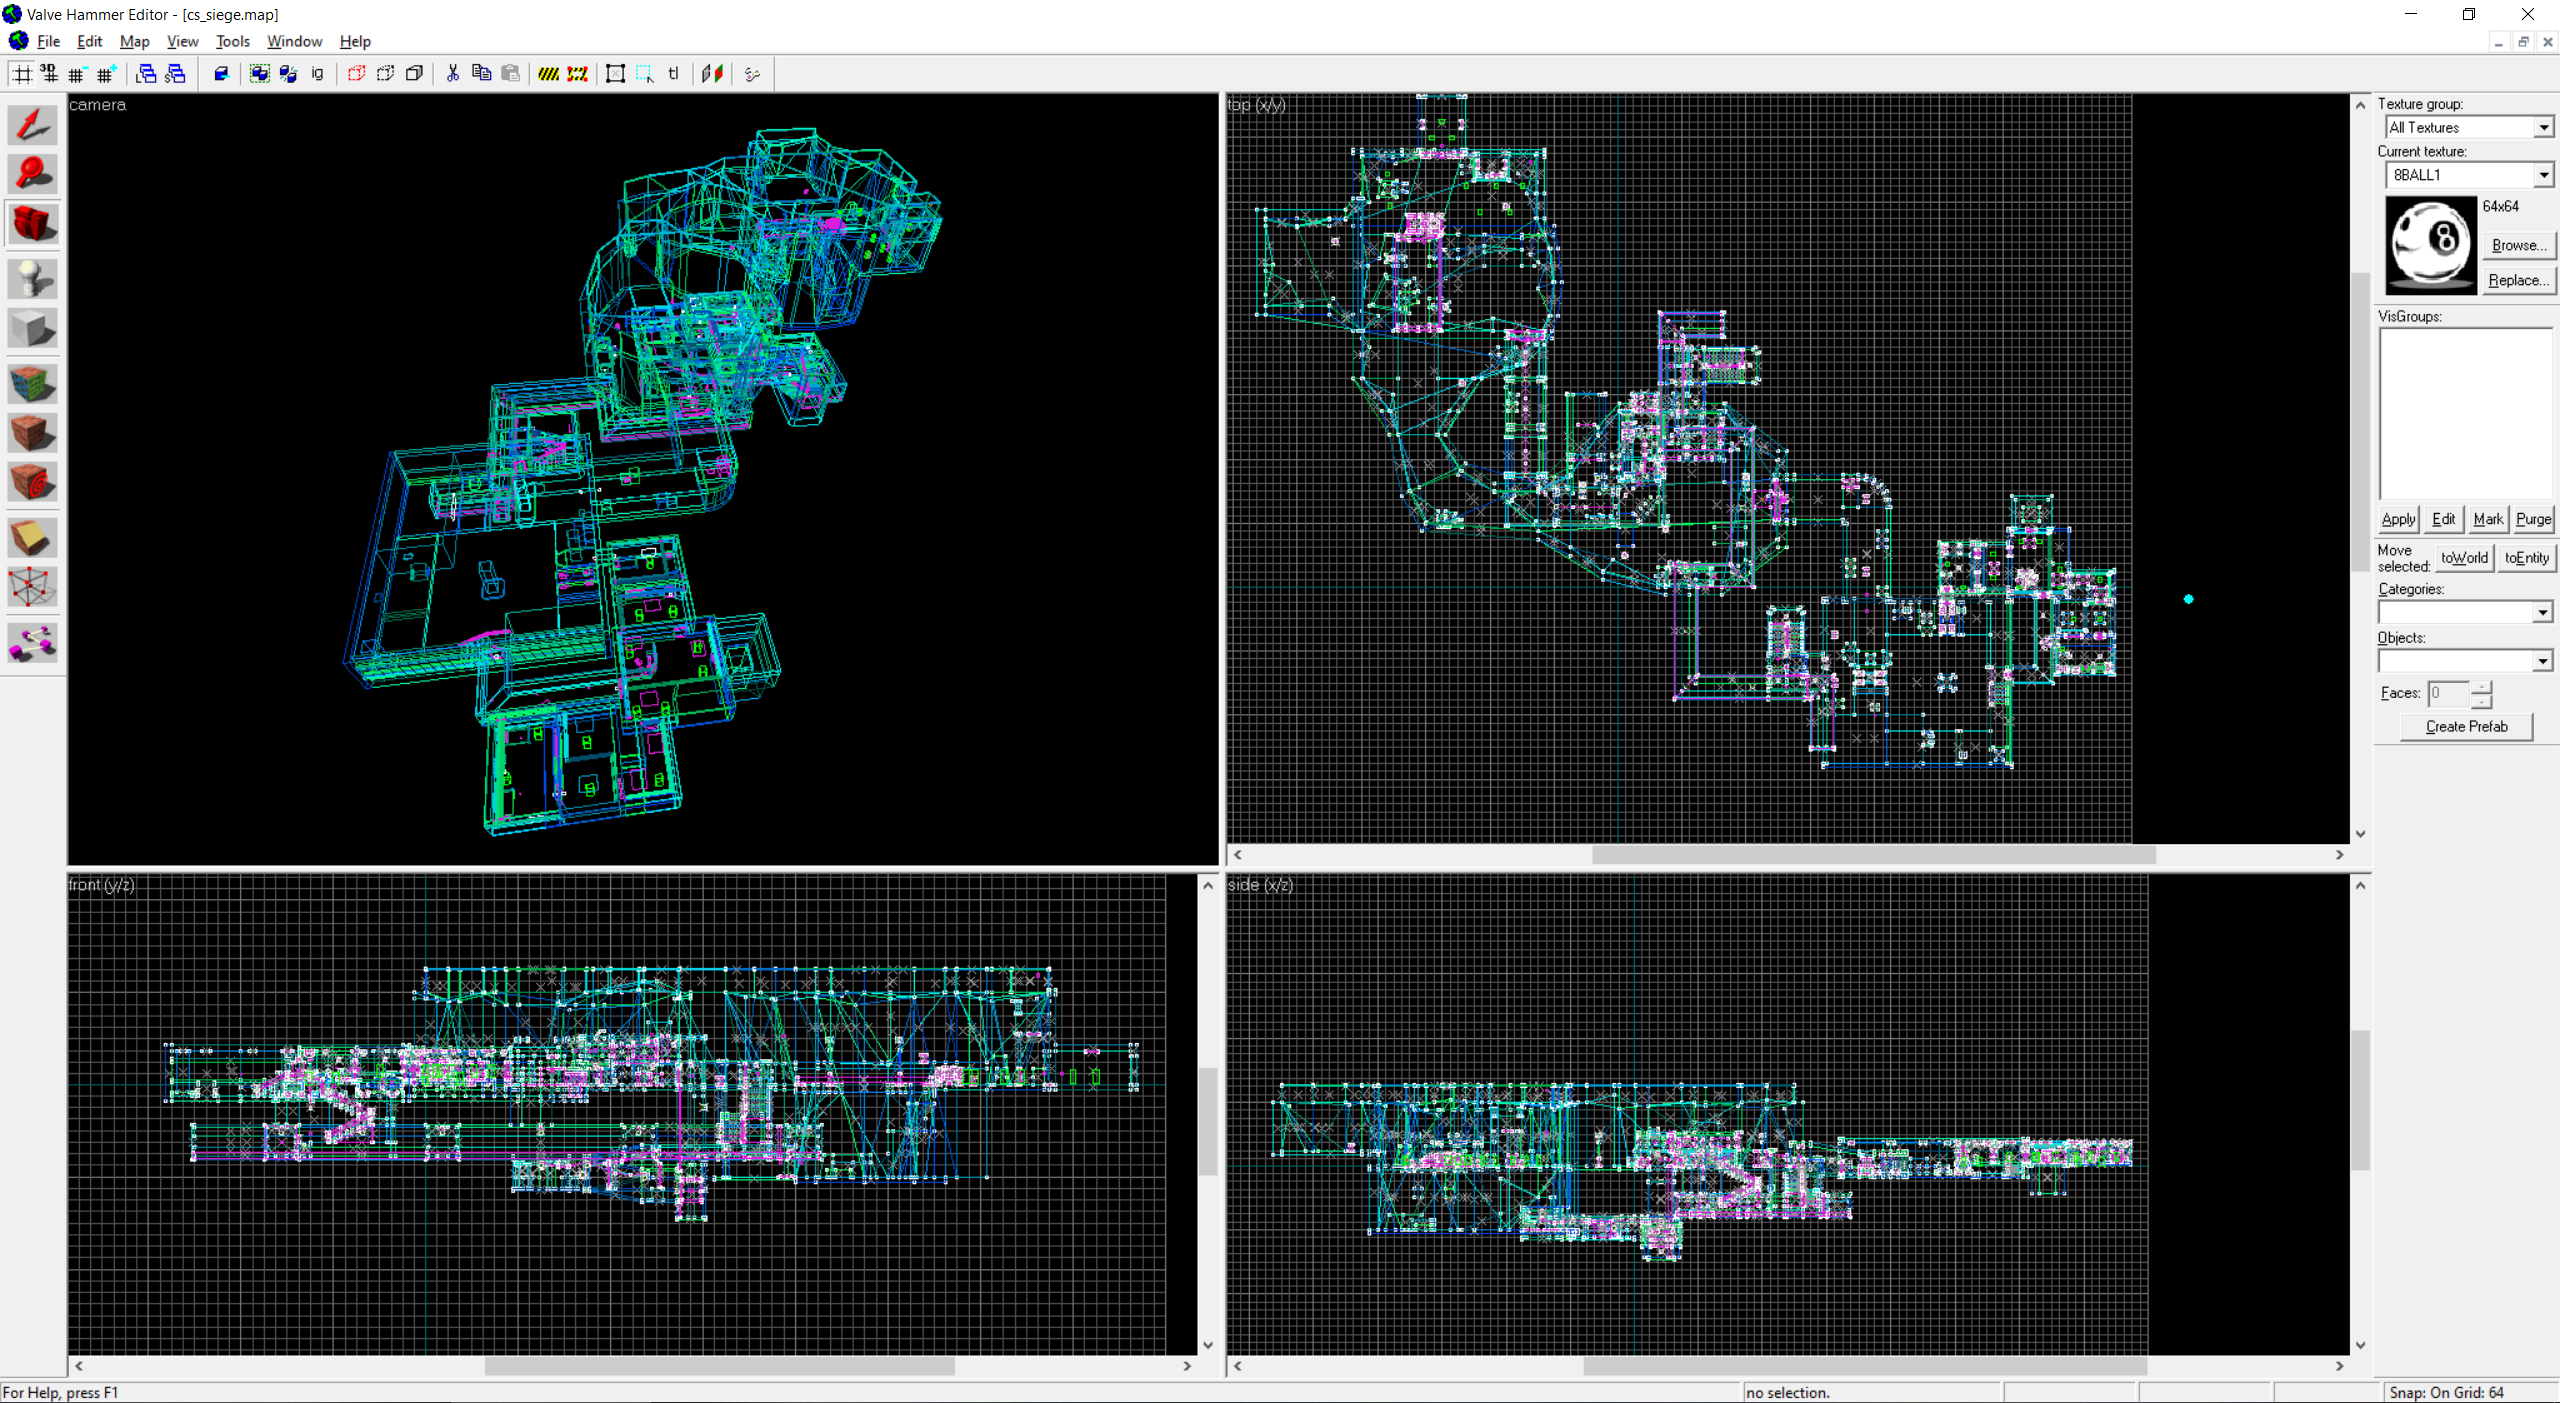
Task: Open the Map menu
Action: tap(134, 41)
